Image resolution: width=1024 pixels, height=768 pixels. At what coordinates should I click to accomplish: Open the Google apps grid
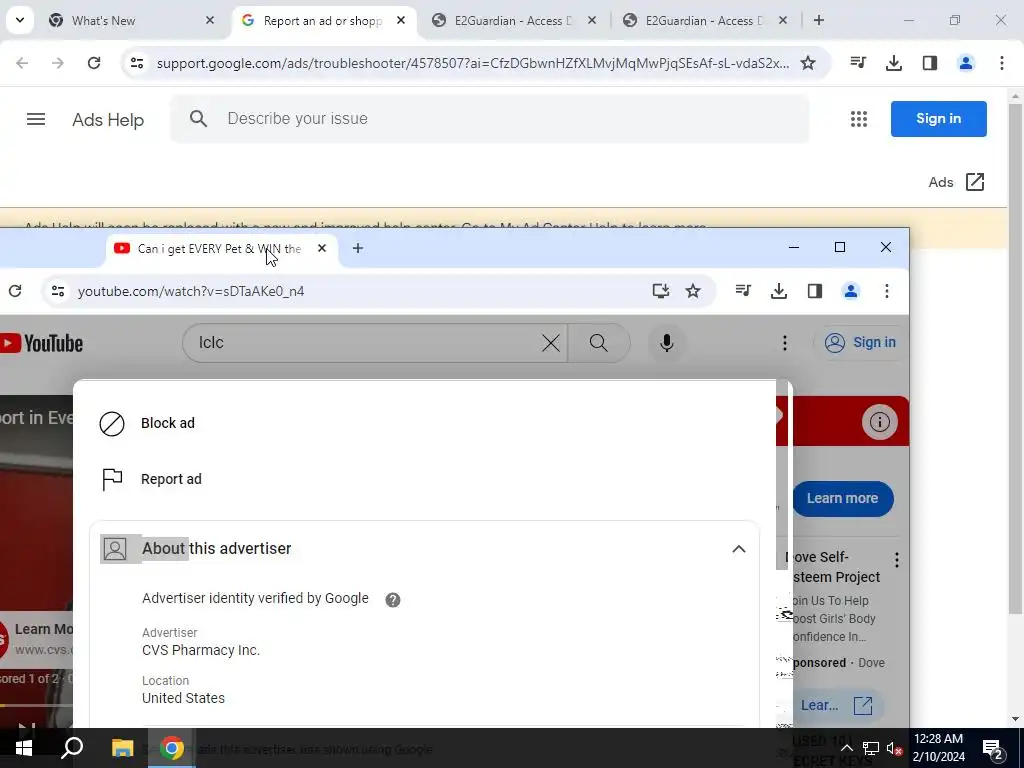[859, 119]
